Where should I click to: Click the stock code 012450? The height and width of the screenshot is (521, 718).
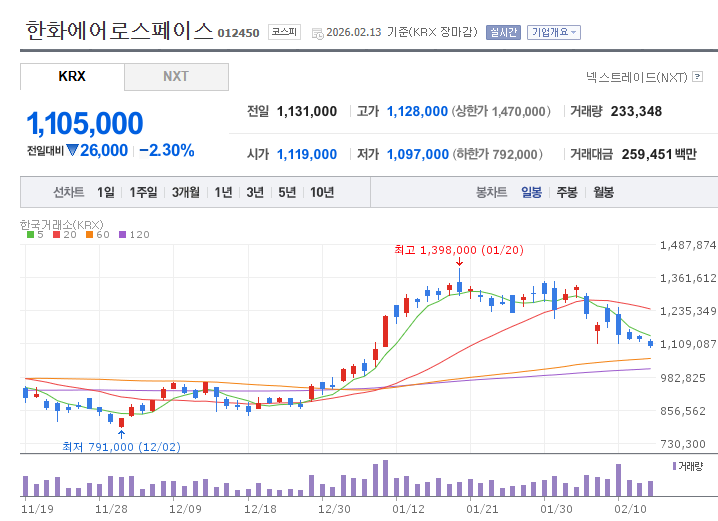[239, 33]
